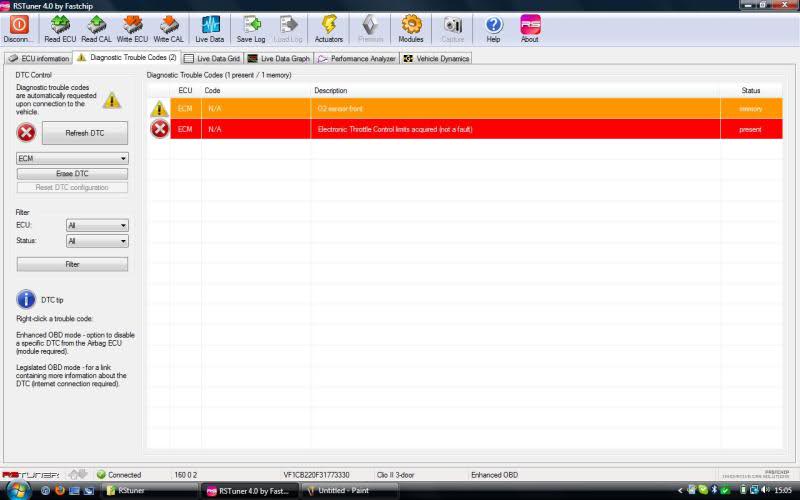Screen dimensions: 800x500
Task: Select the Write CAL icon
Action: tap(168, 27)
